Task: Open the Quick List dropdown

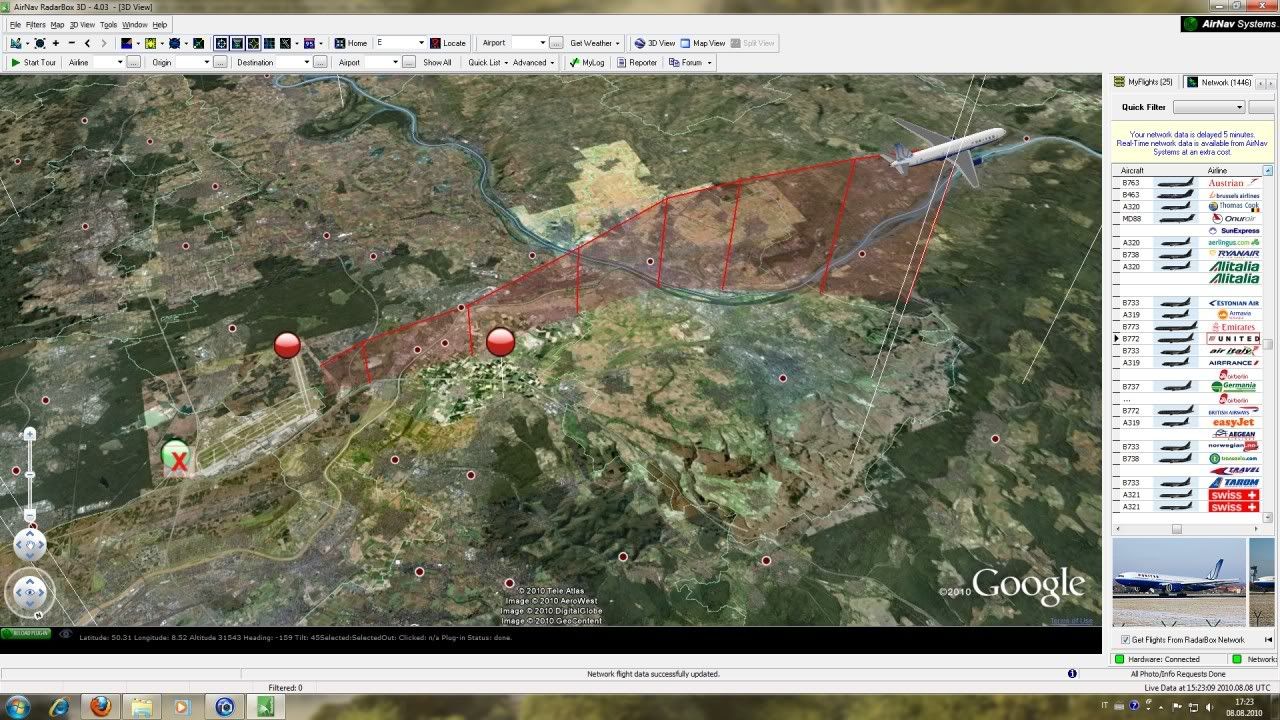Action: point(487,62)
